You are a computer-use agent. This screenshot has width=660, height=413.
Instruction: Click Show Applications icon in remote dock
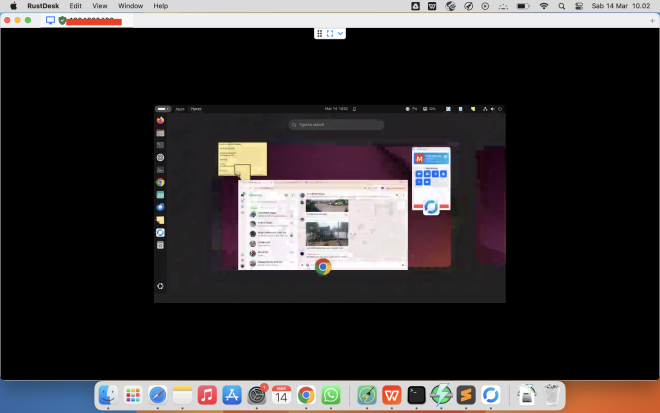pos(160,286)
